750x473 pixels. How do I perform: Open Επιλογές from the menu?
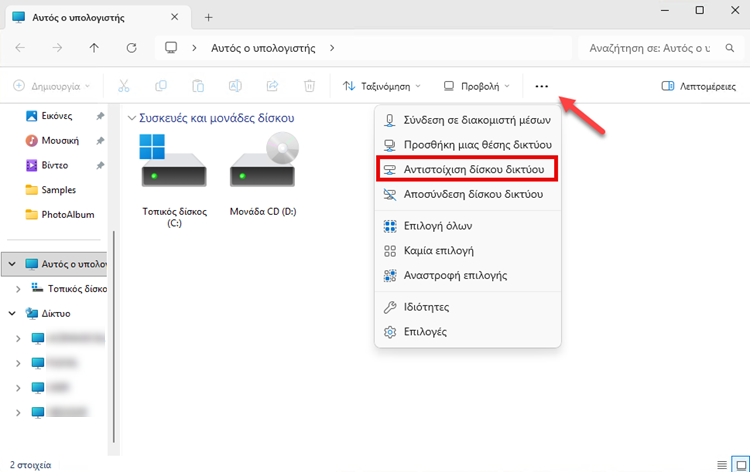[467, 332]
